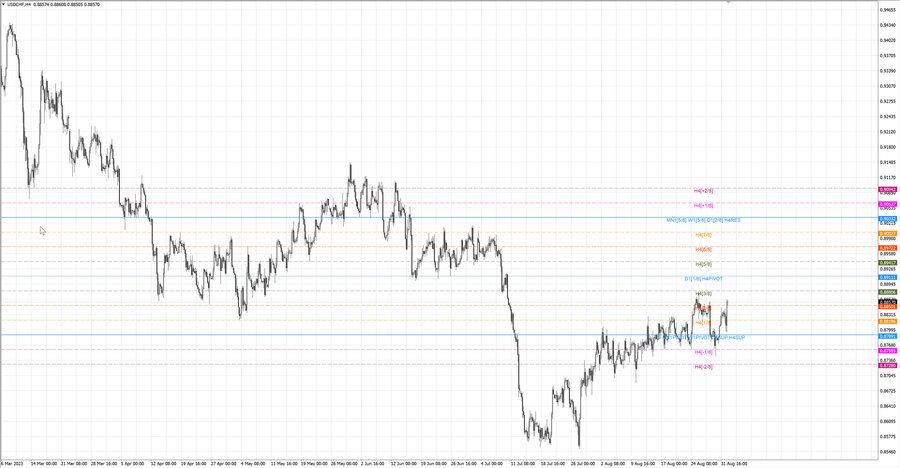
Task: Select the D1[1/8] H4PIVOT label
Action: [704, 279]
